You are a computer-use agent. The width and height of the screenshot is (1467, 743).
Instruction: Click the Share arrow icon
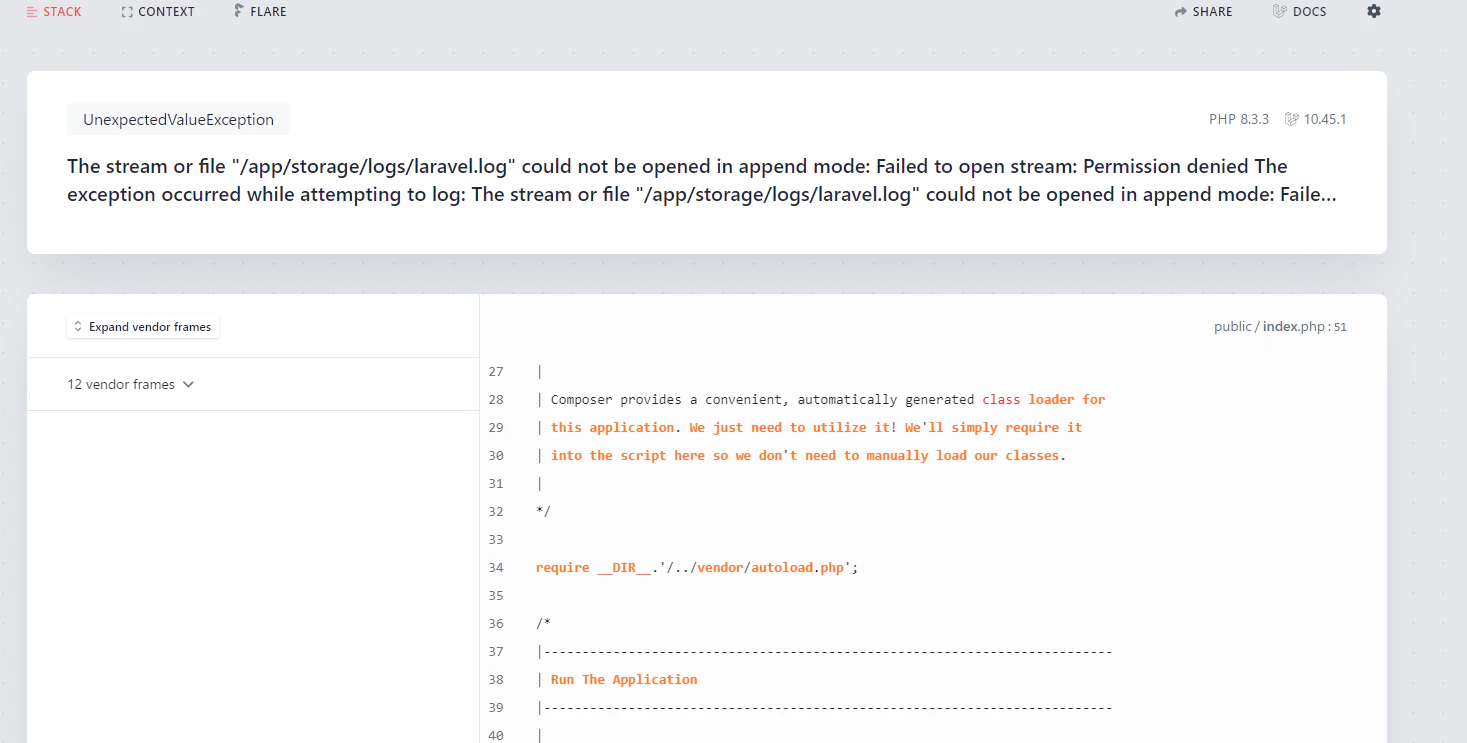tap(1180, 12)
